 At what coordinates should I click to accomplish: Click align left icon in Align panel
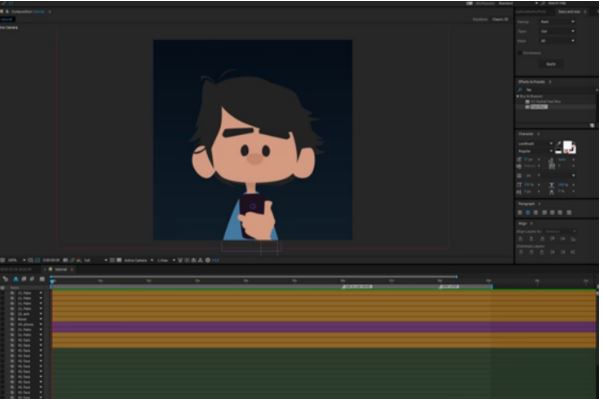pos(521,239)
